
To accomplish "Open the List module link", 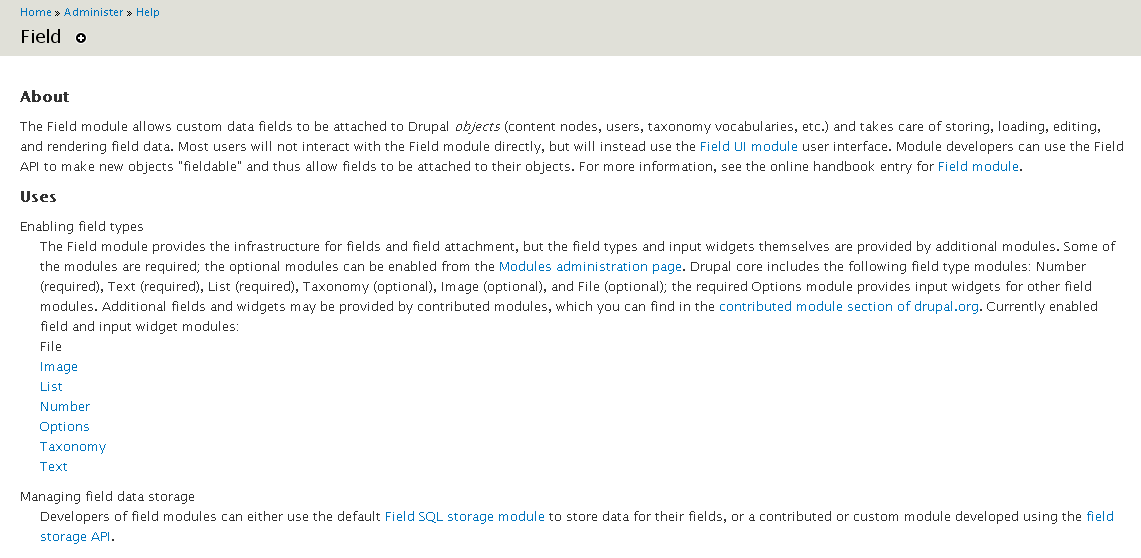I will 51,387.
